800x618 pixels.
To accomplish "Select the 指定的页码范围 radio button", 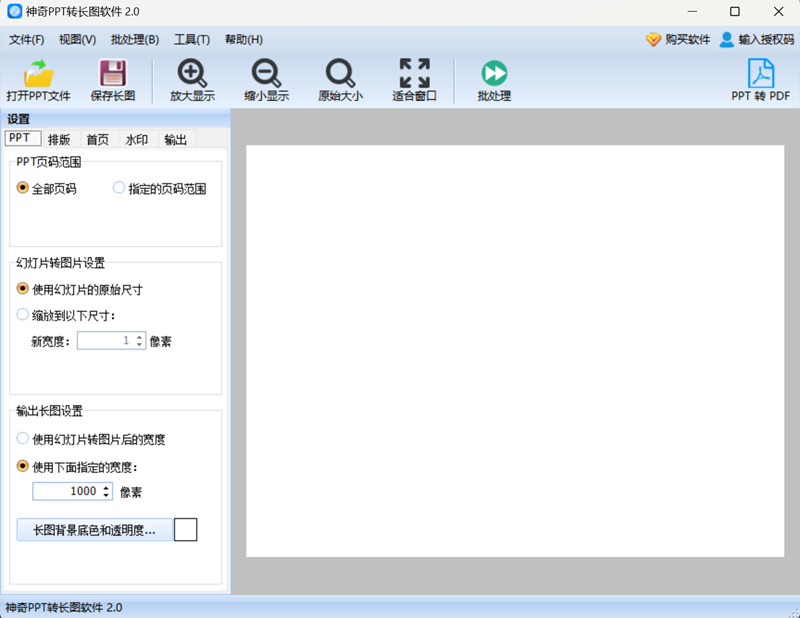I will tap(119, 188).
